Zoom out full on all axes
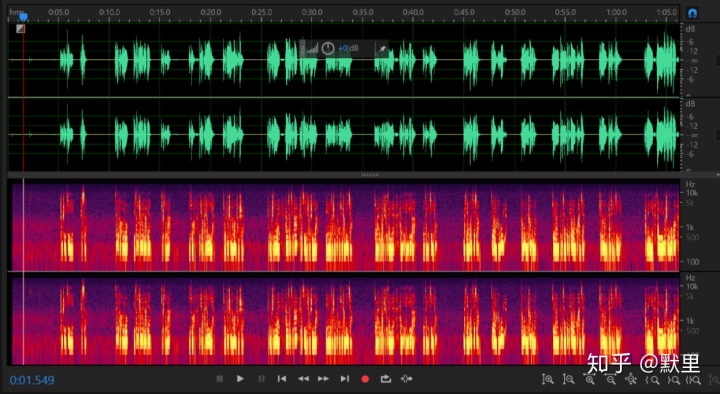720x394 pixels. point(631,379)
